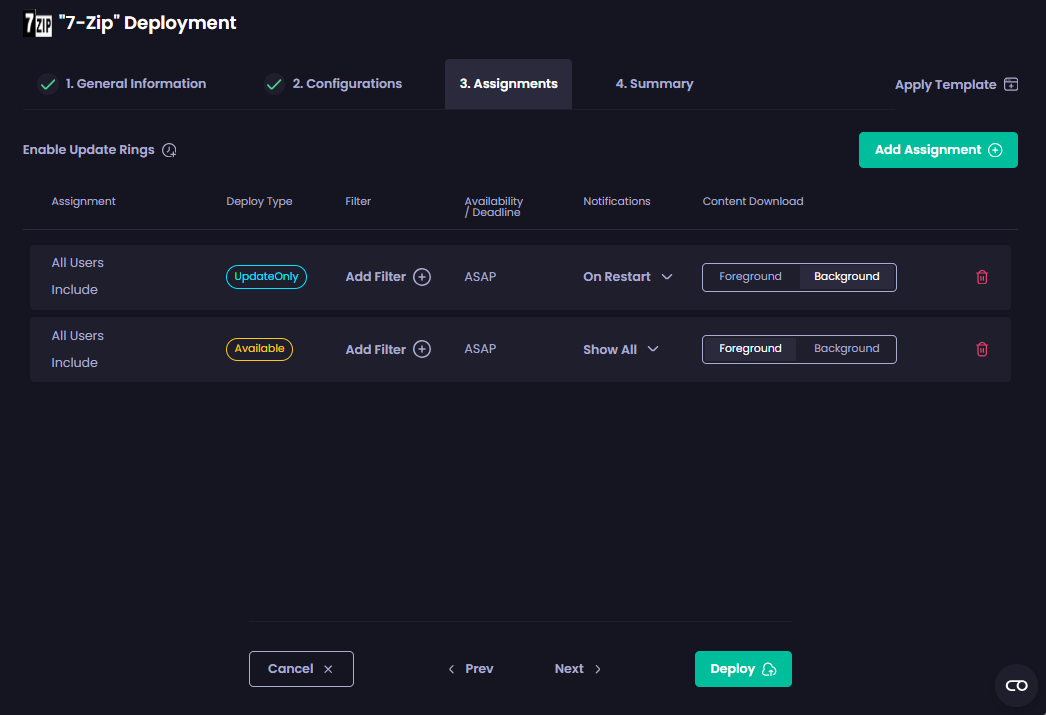Click the plus icon on Add Assignment
Image resolution: width=1046 pixels, height=715 pixels.
[x=995, y=149]
